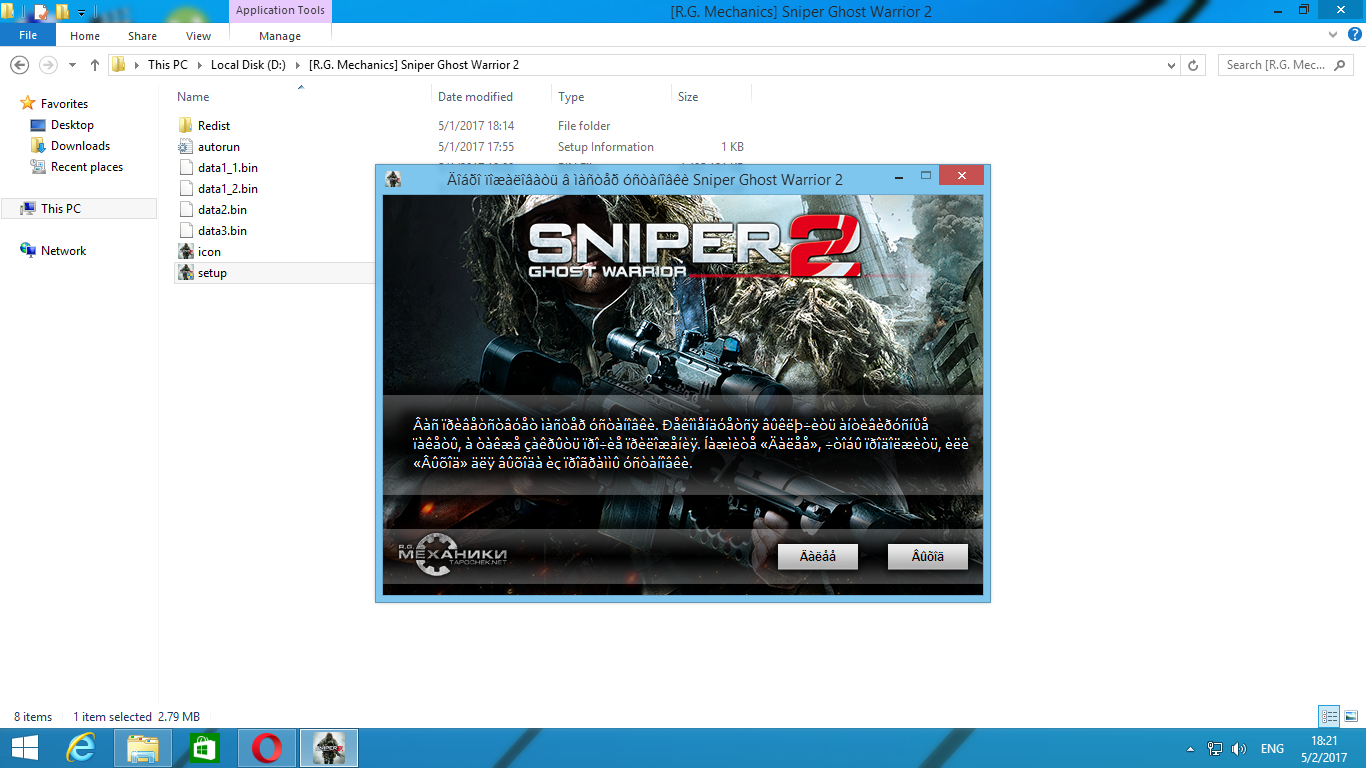This screenshot has width=1366, height=768.
Task: Expand the chevron after This PC in breadcrumb
Action: [198, 65]
